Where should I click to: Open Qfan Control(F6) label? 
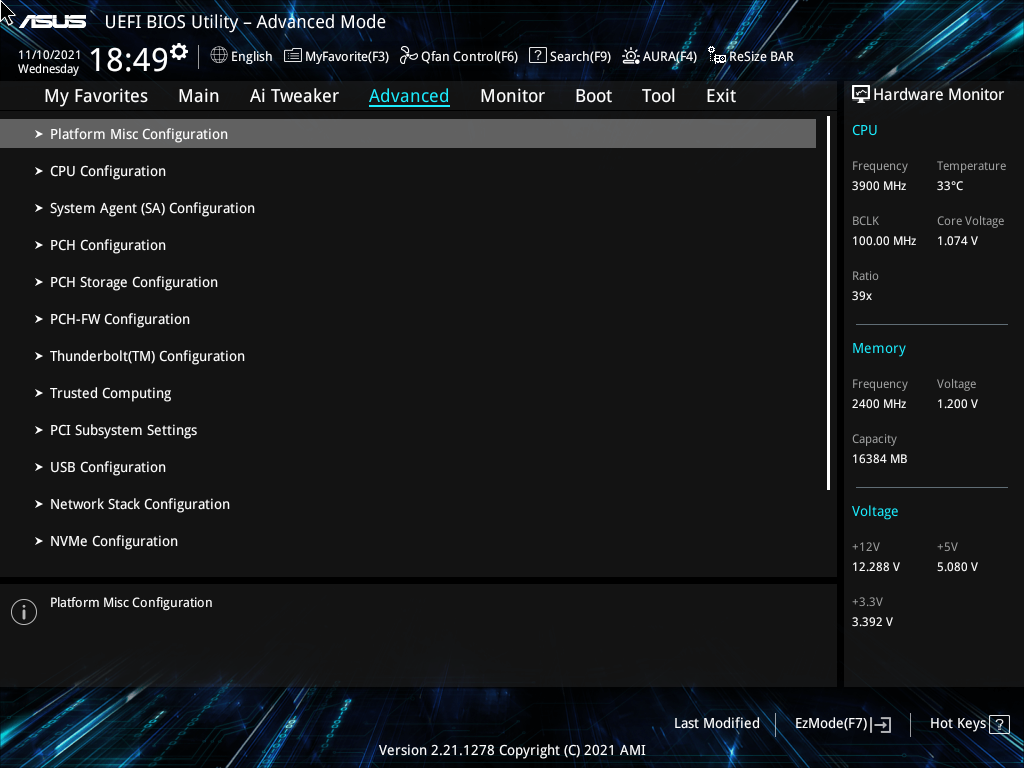pyautogui.click(x=470, y=57)
